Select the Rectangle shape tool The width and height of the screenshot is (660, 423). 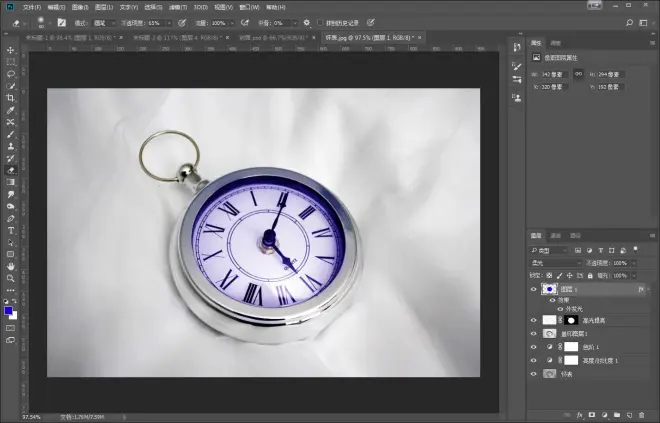pyautogui.click(x=11, y=254)
